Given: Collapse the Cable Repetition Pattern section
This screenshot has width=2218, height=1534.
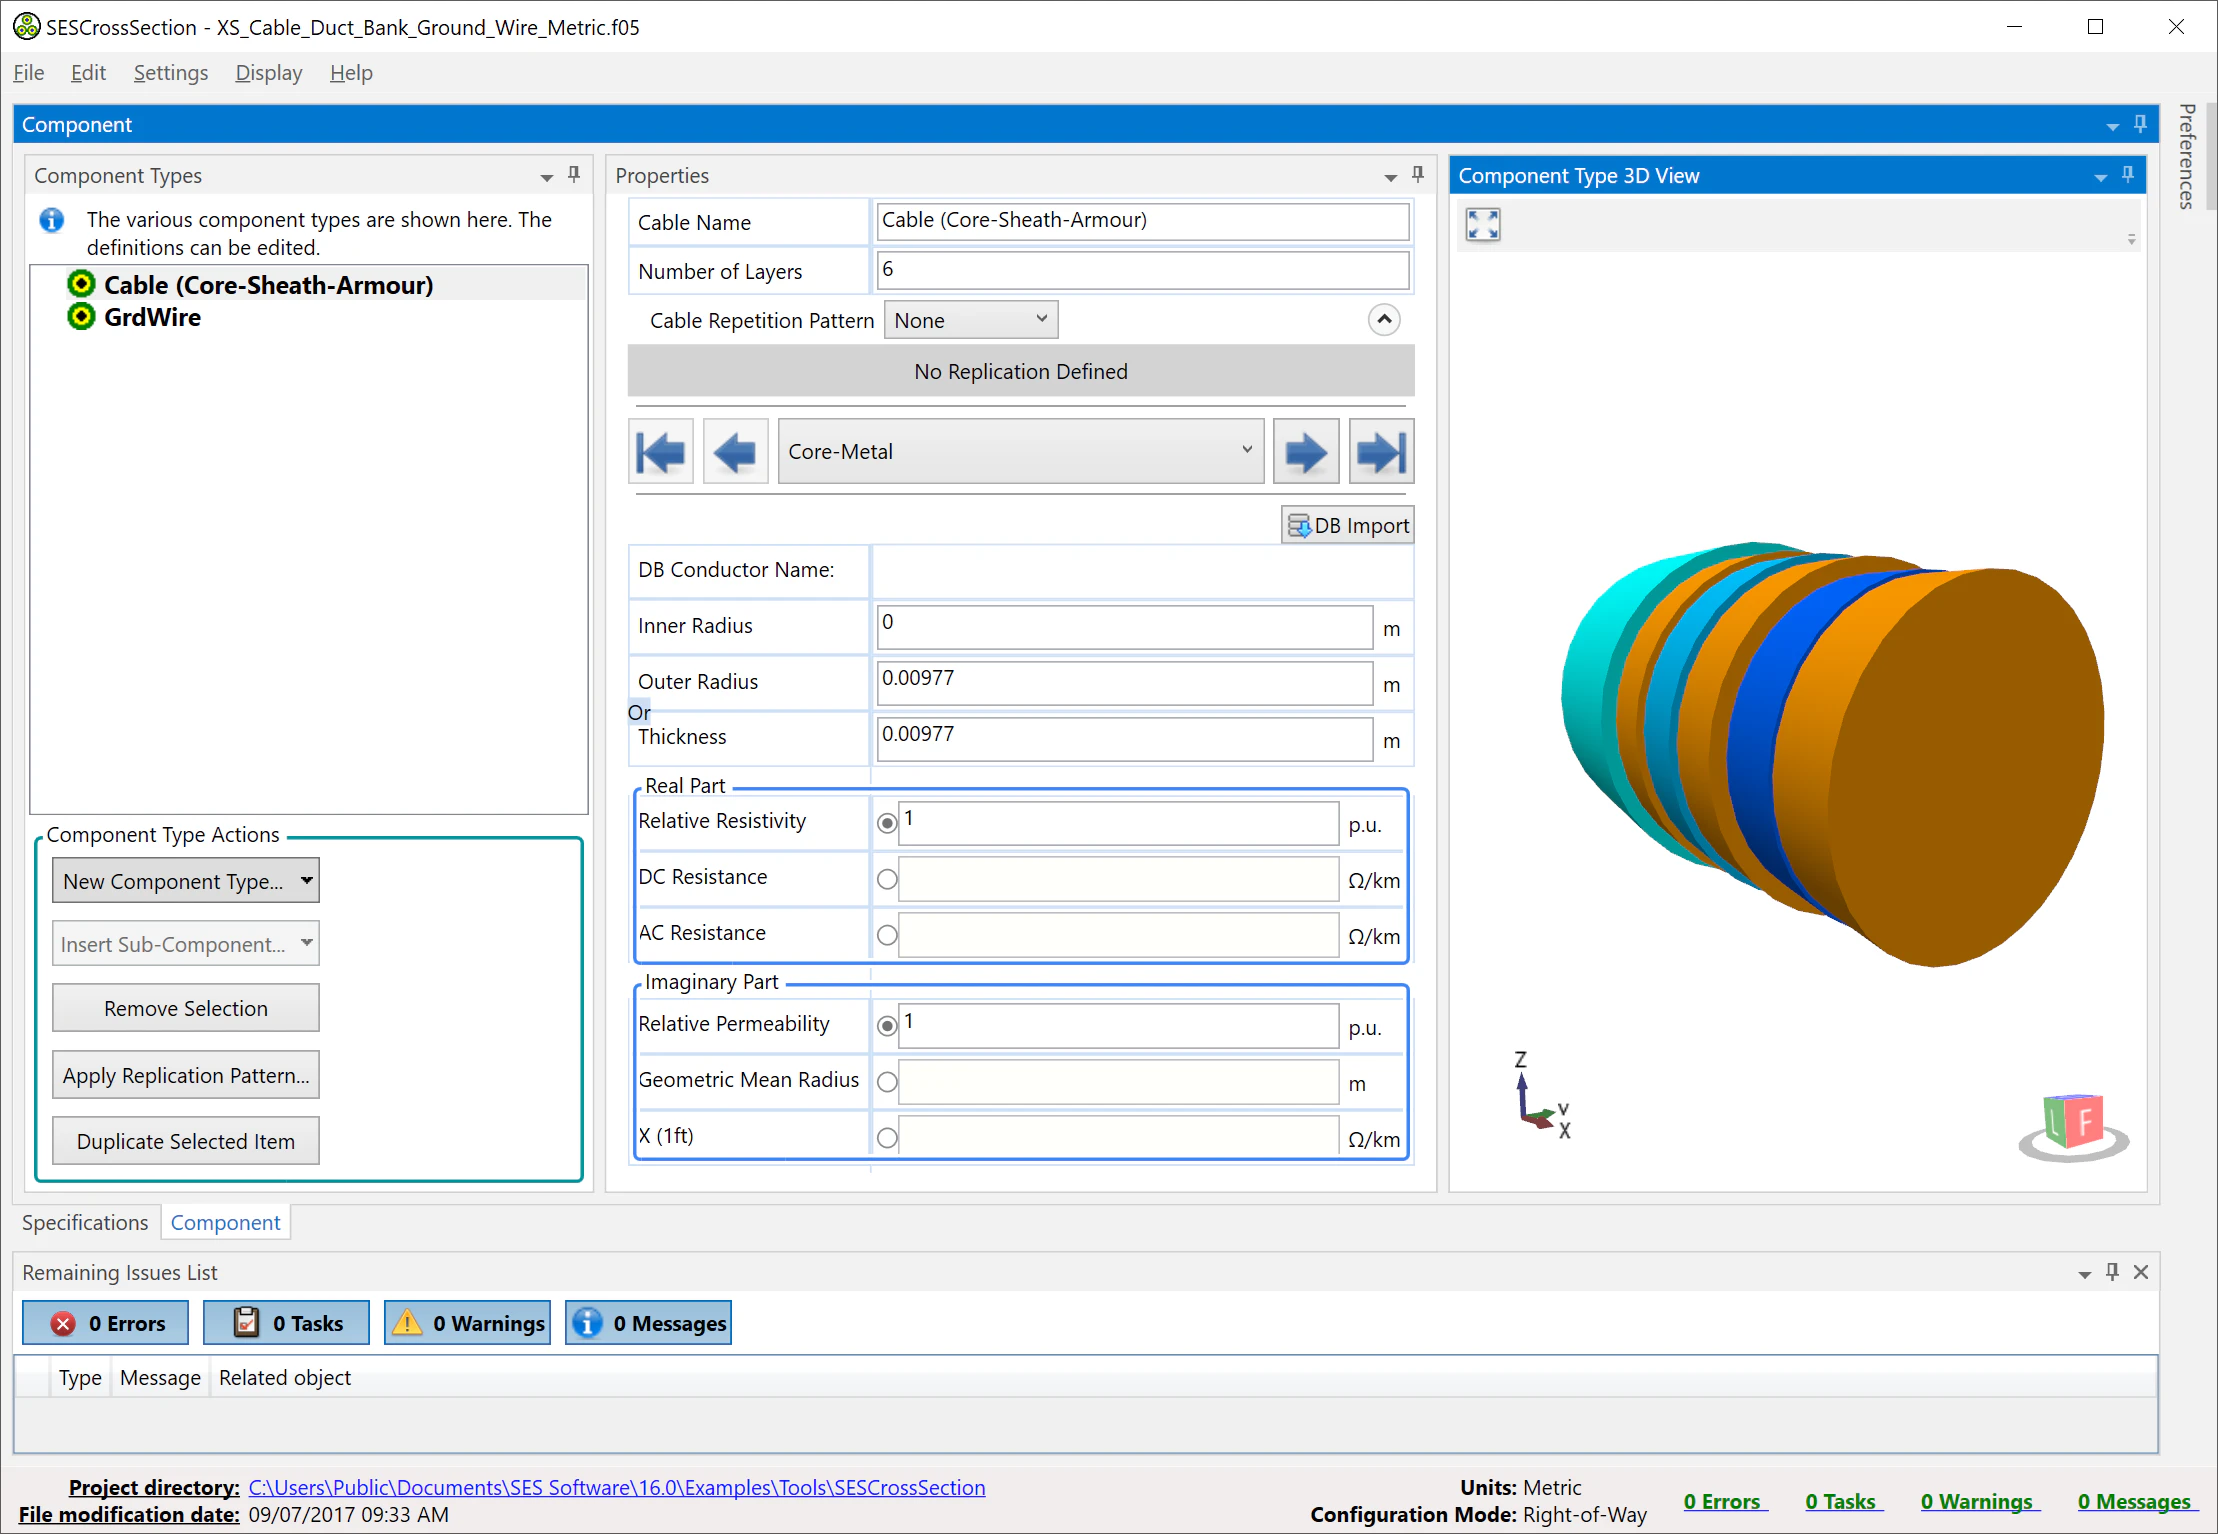Looking at the screenshot, I should point(1383,319).
